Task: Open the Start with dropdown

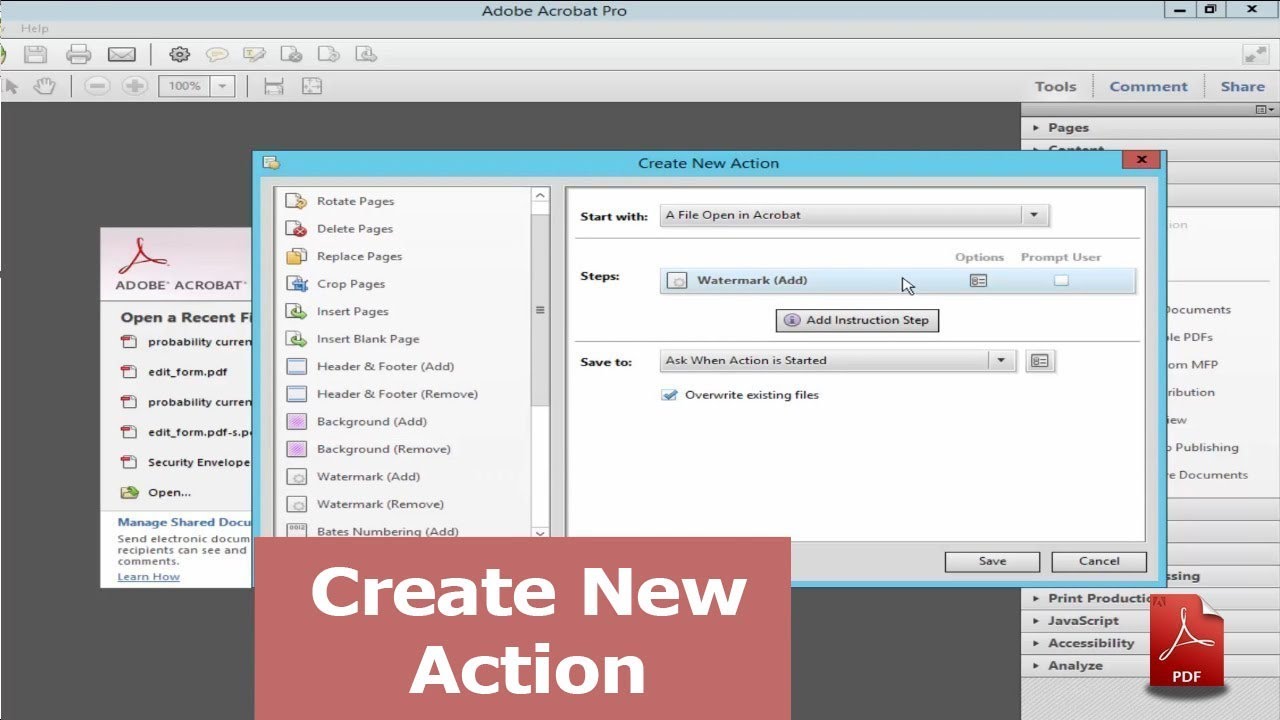Action: (855, 215)
